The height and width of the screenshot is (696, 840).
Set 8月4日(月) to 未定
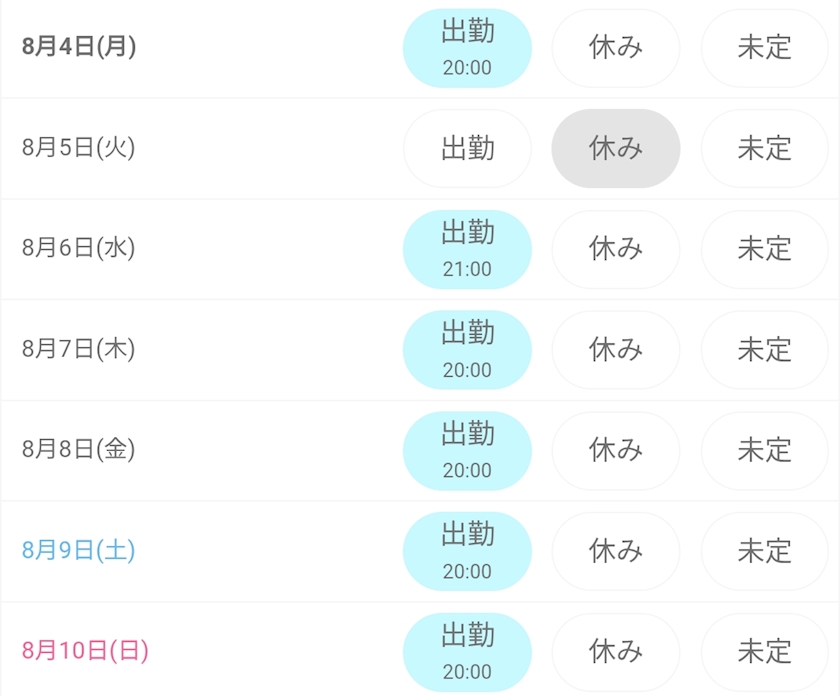click(765, 48)
